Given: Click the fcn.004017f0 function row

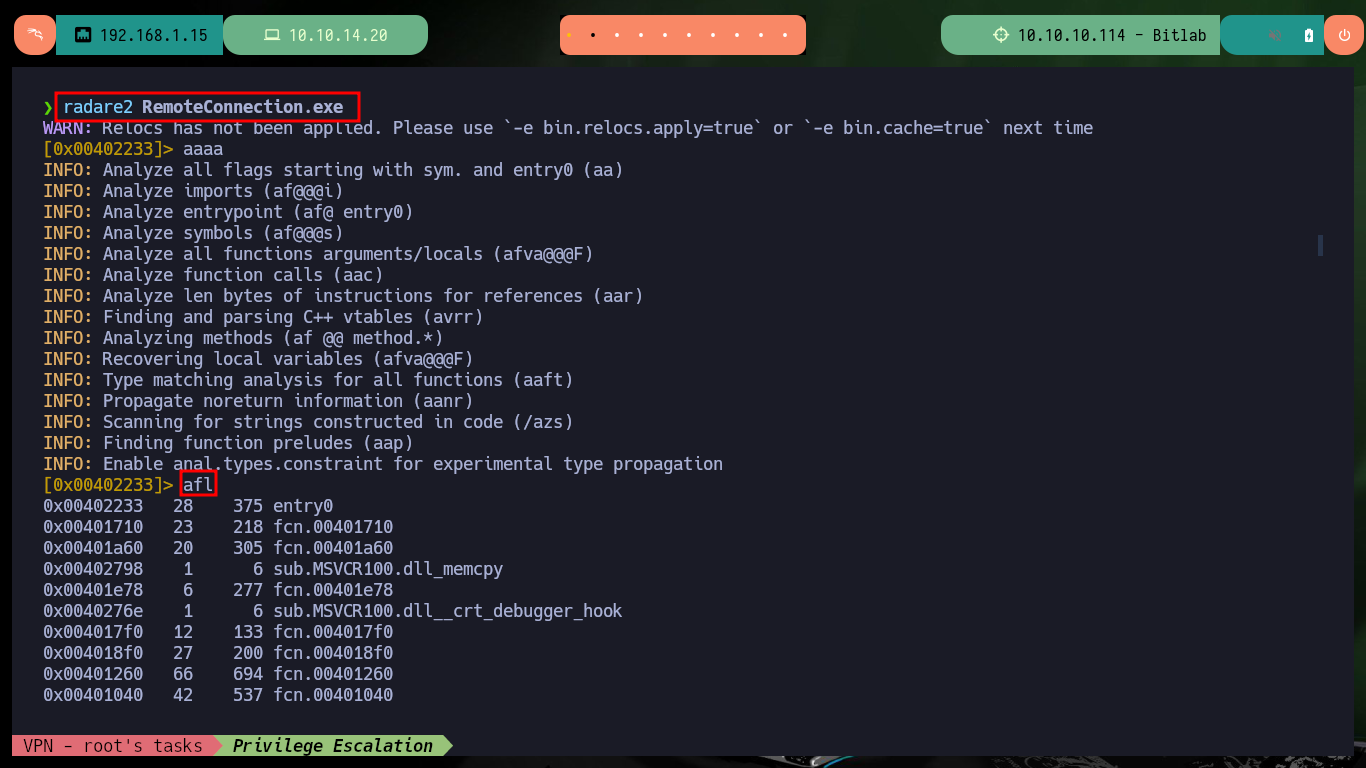Looking at the screenshot, I should (218, 632).
